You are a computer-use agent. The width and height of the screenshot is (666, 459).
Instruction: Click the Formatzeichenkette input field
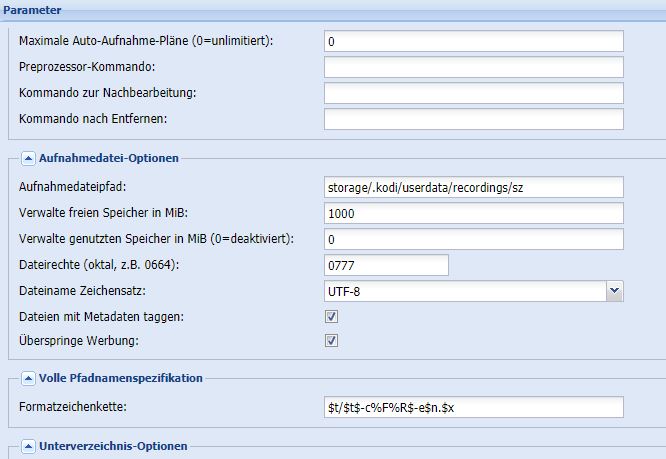click(474, 407)
